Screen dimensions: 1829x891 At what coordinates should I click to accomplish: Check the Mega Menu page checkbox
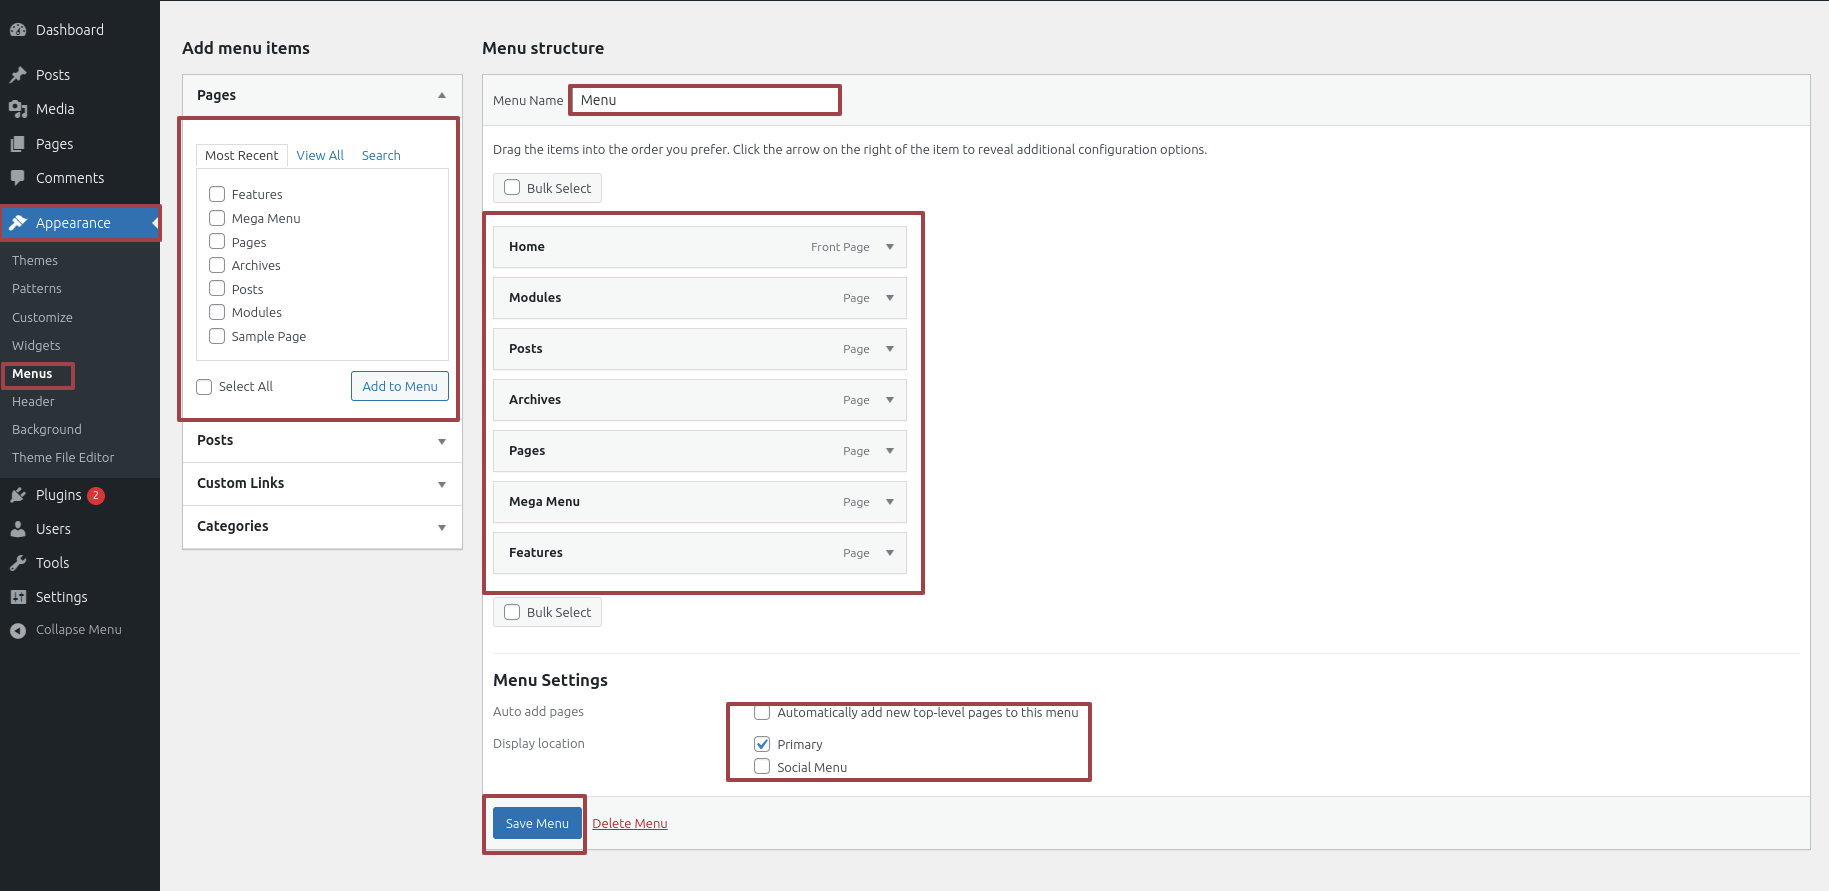[x=217, y=218]
